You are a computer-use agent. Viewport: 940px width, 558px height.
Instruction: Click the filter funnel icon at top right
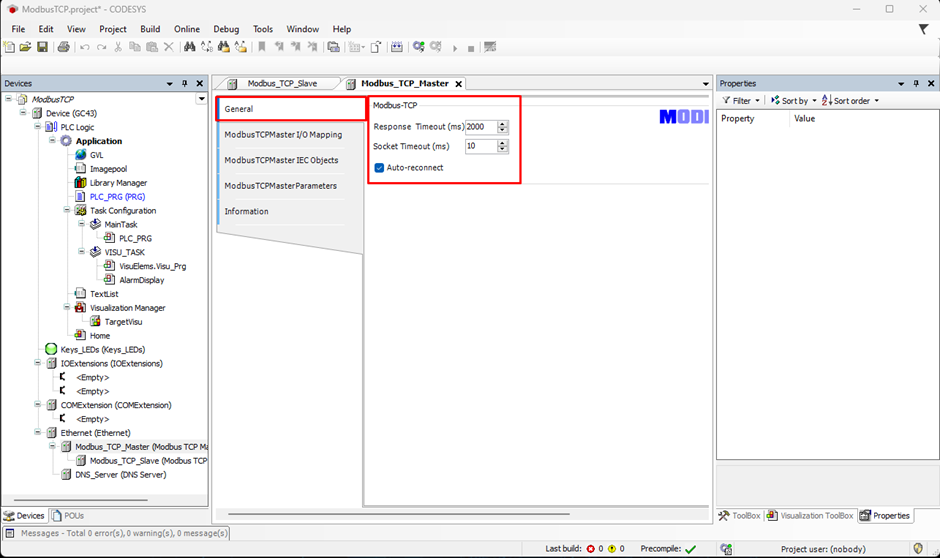pyautogui.click(x=923, y=29)
